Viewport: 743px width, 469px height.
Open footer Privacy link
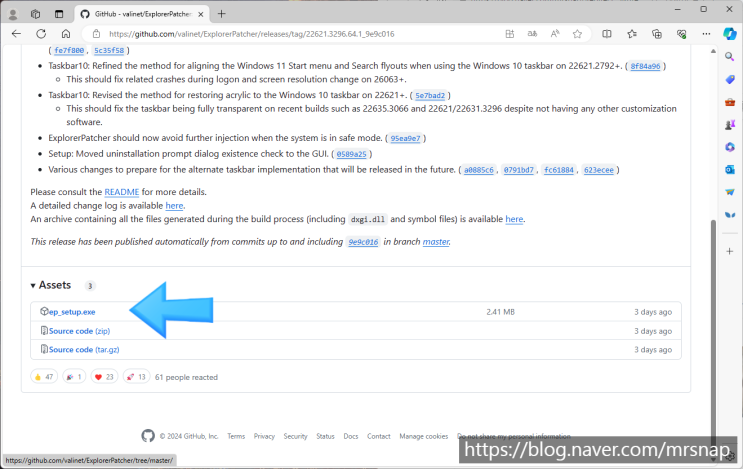tap(264, 436)
